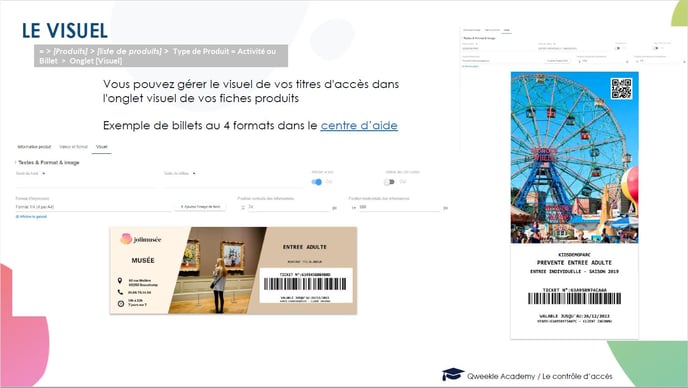Switch to the Valeur et format tab
Screen dimensions: 688x388
74,147
